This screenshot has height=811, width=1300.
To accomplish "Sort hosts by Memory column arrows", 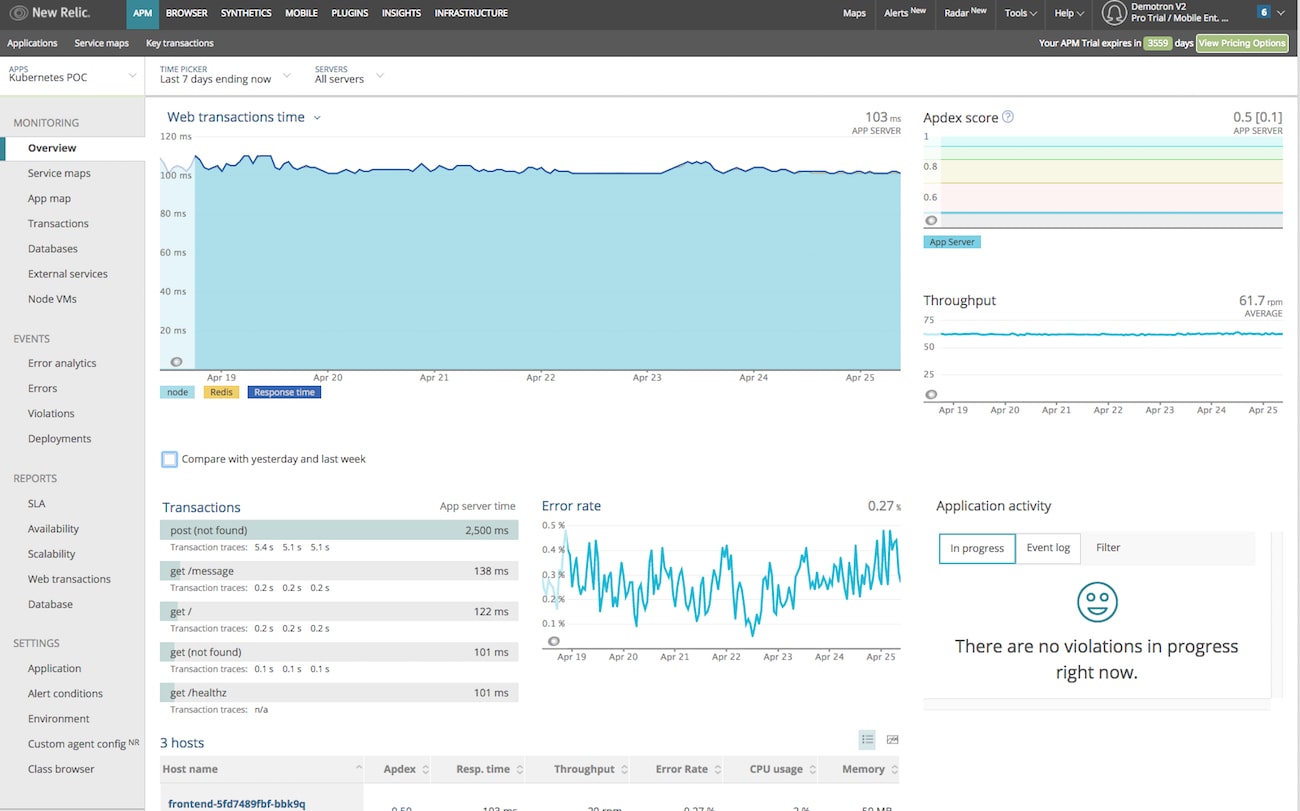I will click(x=894, y=770).
